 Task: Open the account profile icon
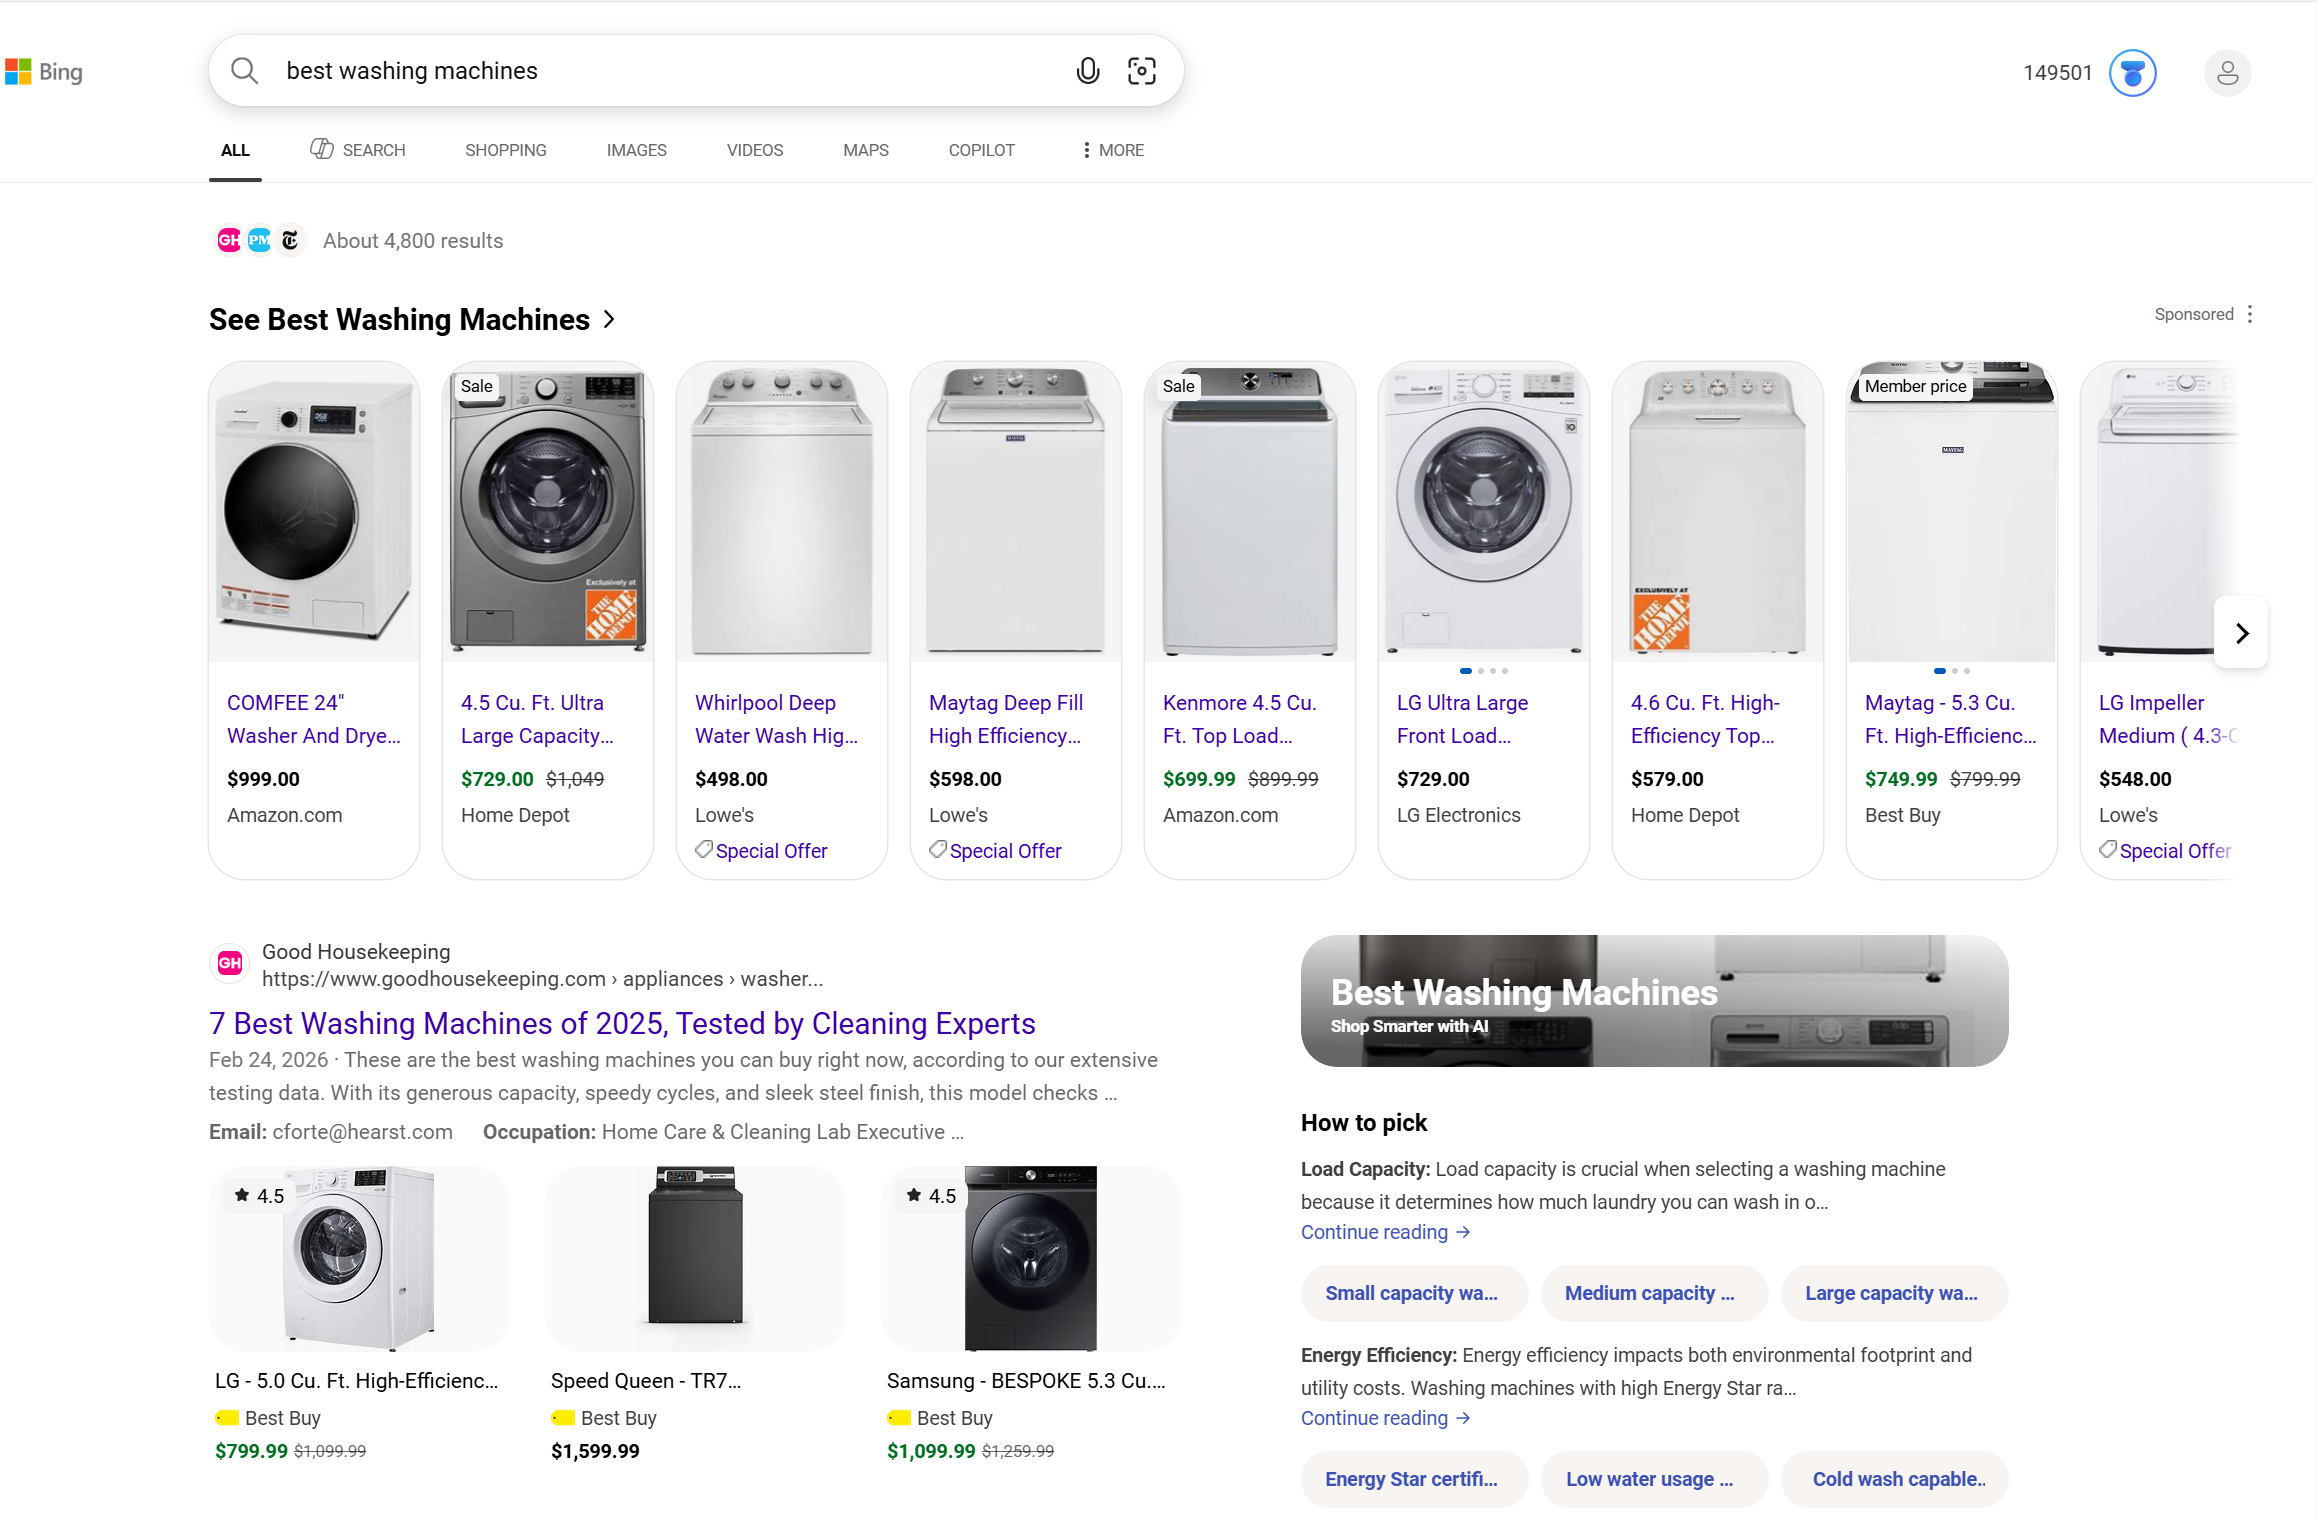click(x=2226, y=73)
